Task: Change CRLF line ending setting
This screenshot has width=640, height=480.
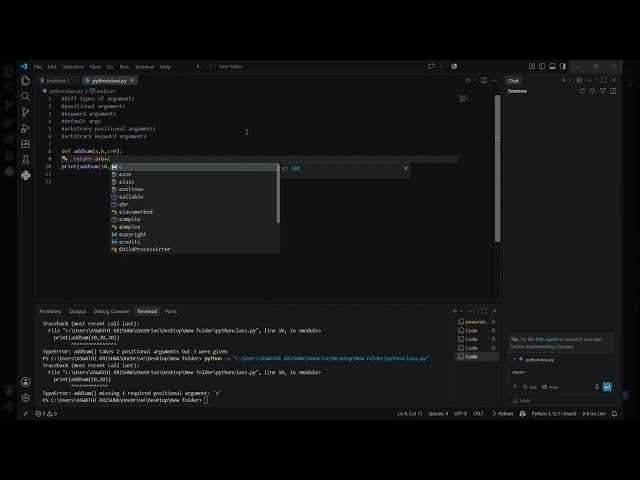Action: click(478, 413)
